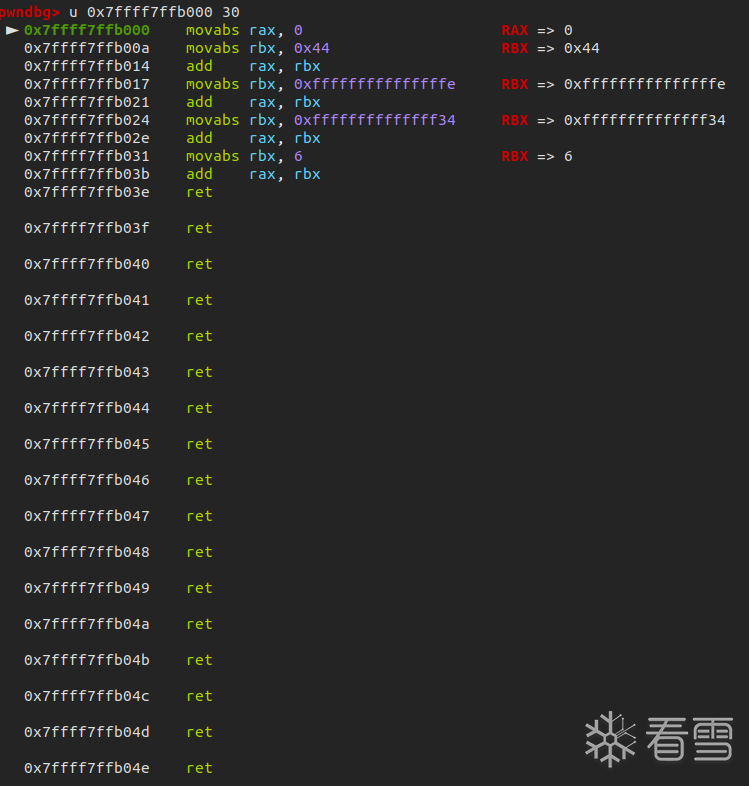Select address 0x7ffff7ffb03e of first ret
The width and height of the screenshot is (749, 786).
pyautogui.click(x=87, y=192)
